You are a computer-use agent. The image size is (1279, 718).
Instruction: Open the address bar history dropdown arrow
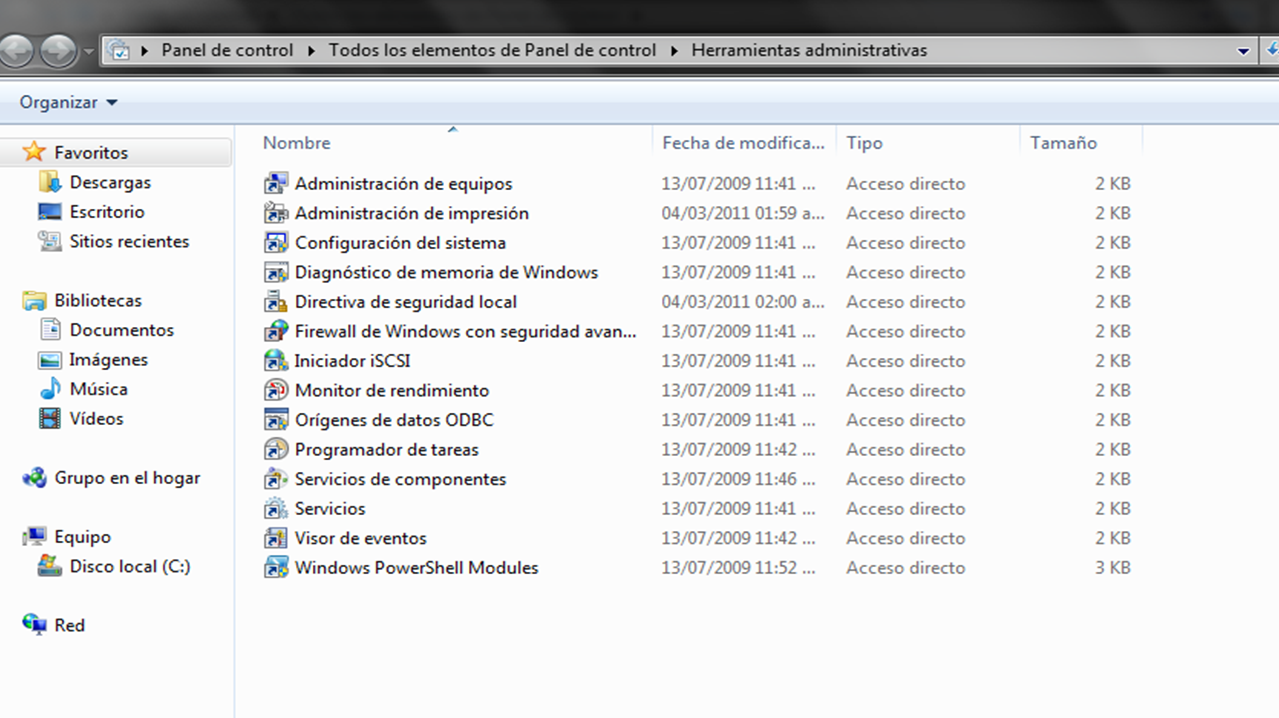1243,51
